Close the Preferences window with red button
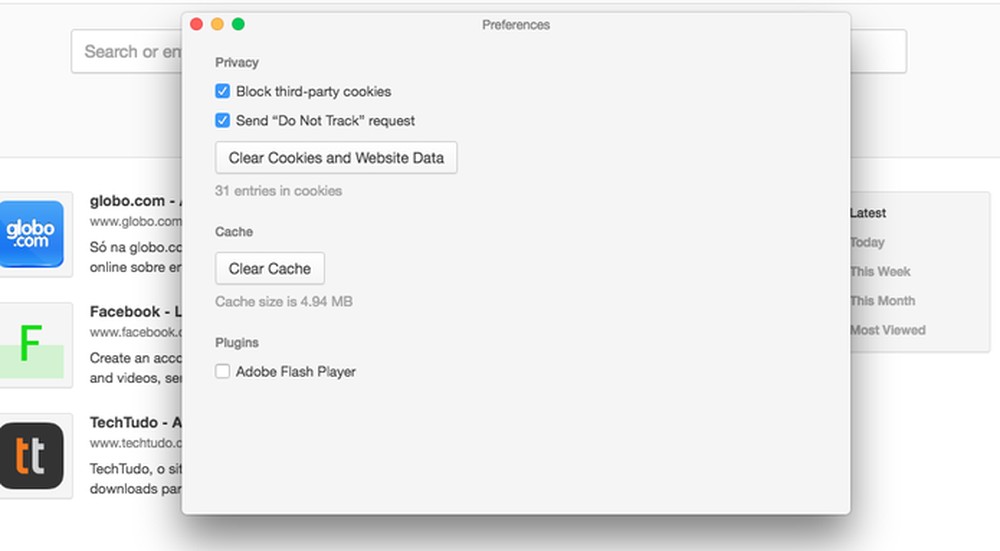The width and height of the screenshot is (1000, 551). click(x=197, y=24)
